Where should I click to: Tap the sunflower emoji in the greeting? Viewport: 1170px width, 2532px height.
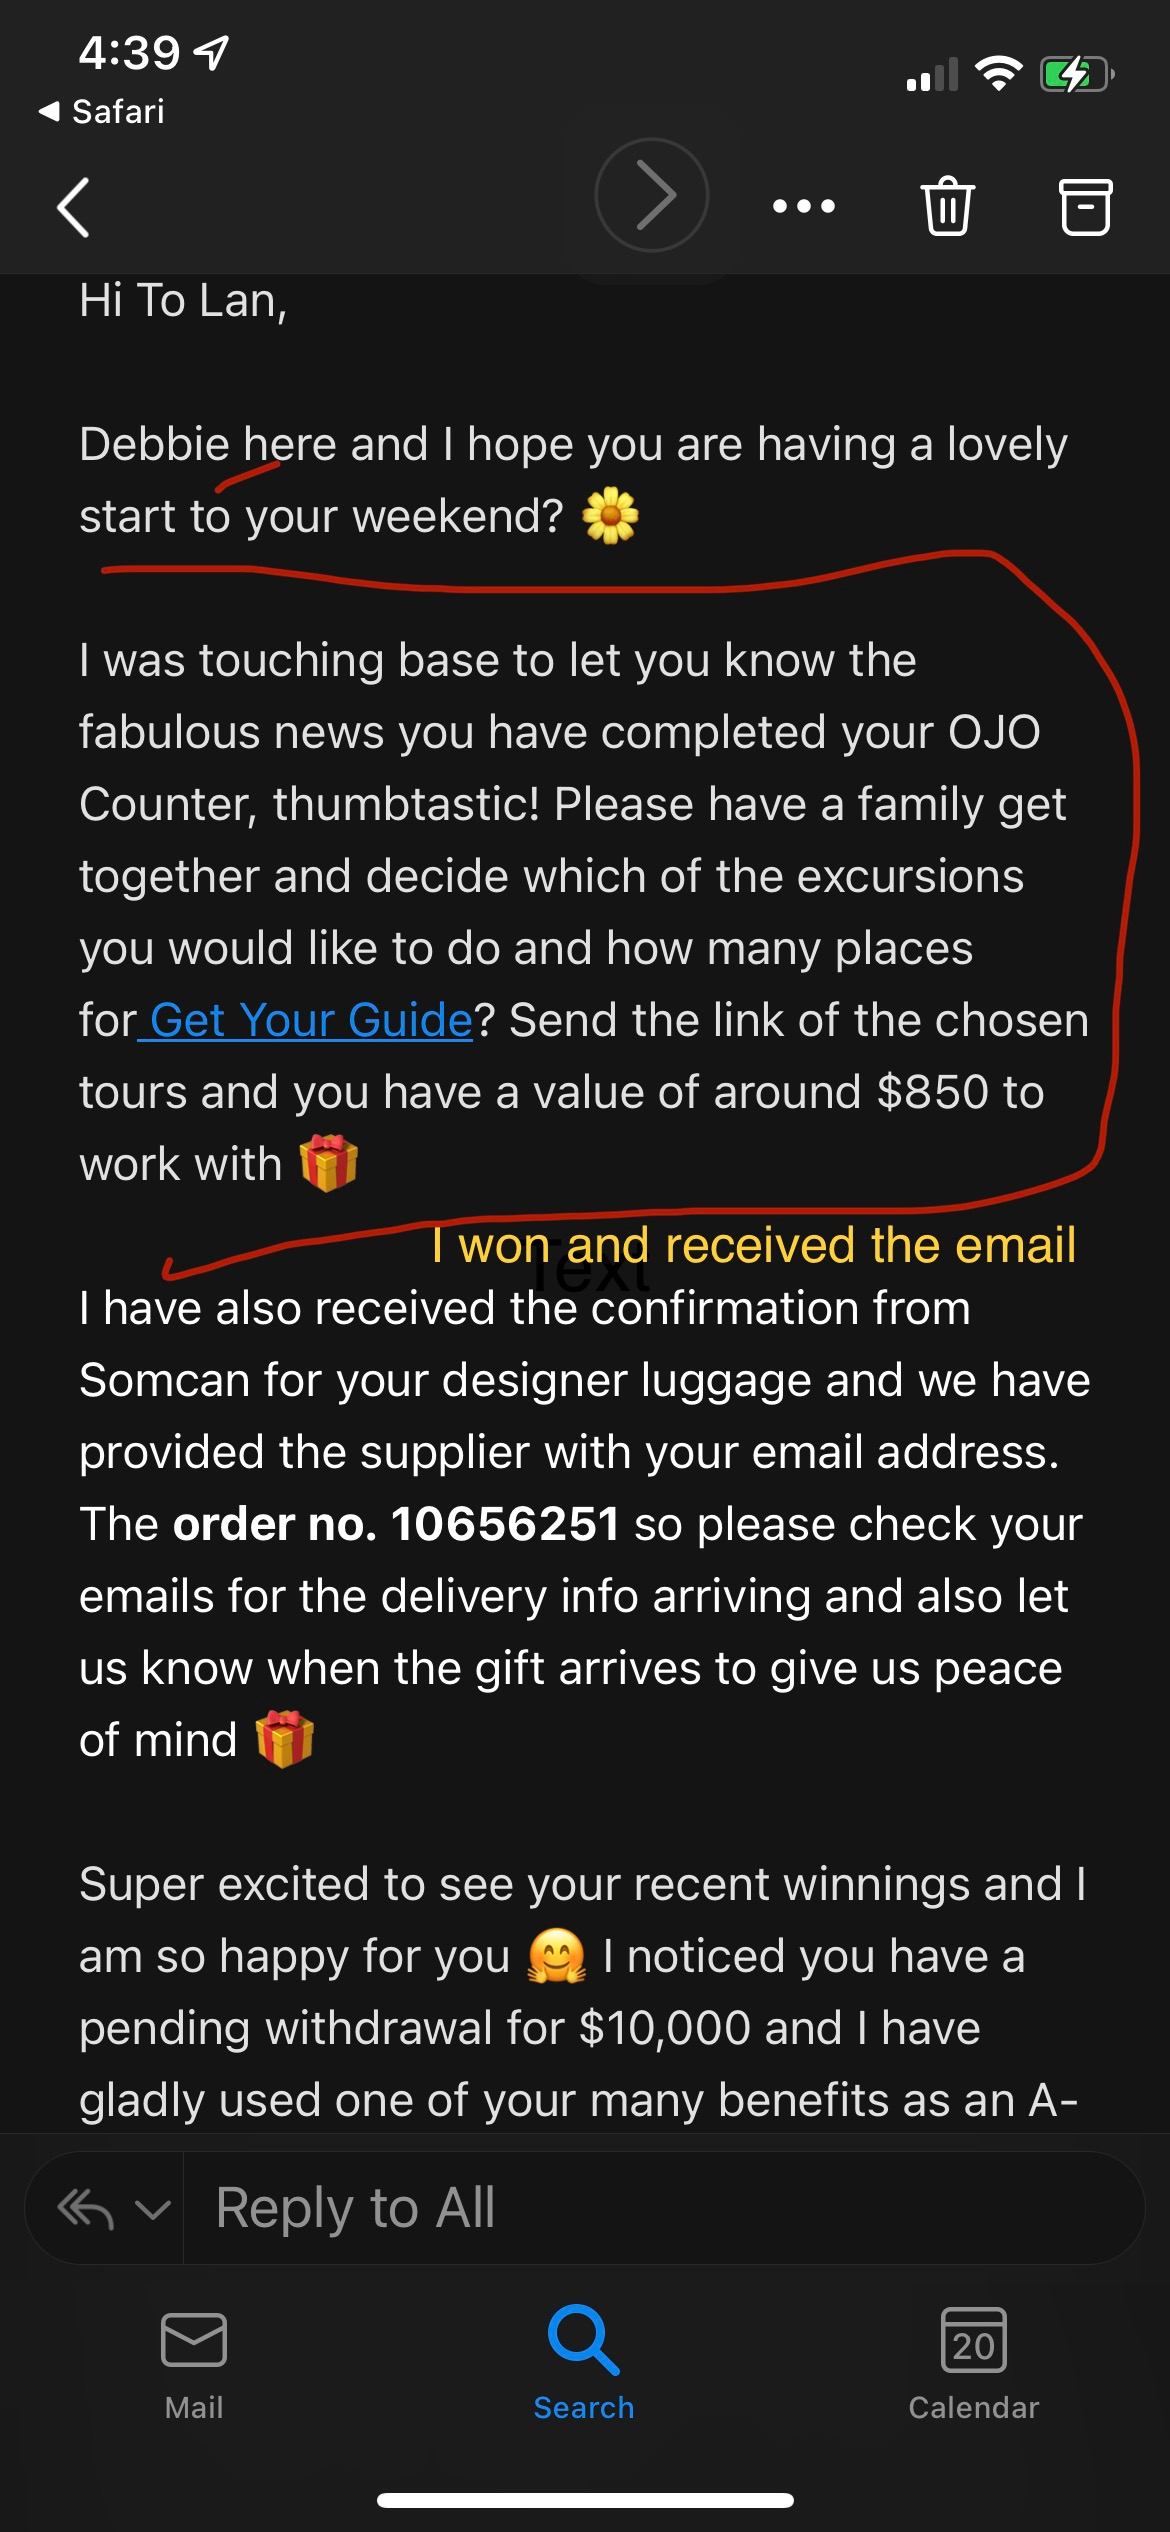(610, 518)
